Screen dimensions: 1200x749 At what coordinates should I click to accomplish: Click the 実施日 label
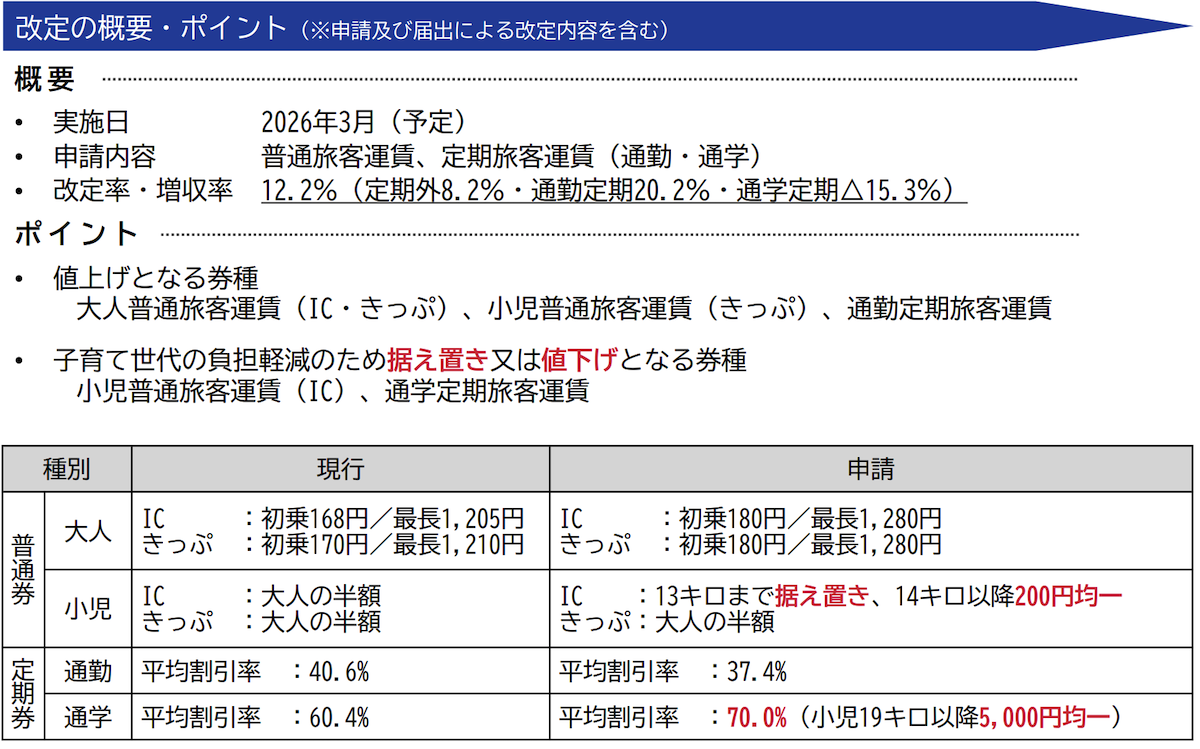(x=91, y=123)
